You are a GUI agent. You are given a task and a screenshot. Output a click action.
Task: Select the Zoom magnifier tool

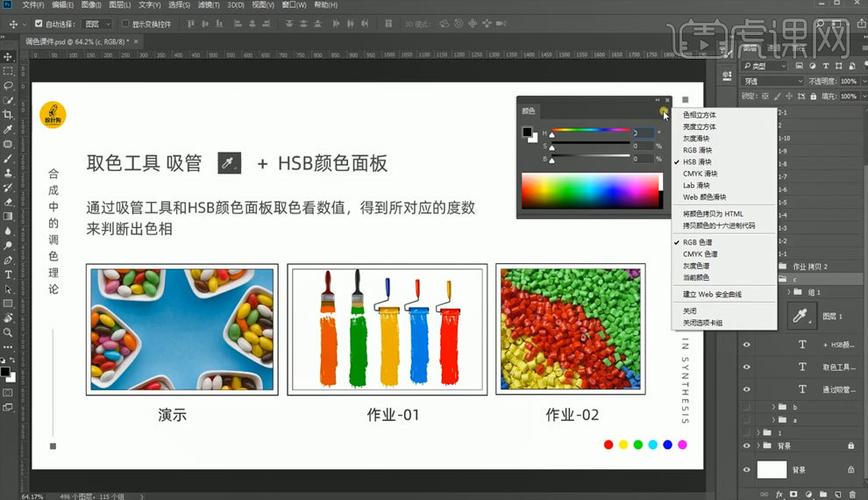click(x=8, y=332)
